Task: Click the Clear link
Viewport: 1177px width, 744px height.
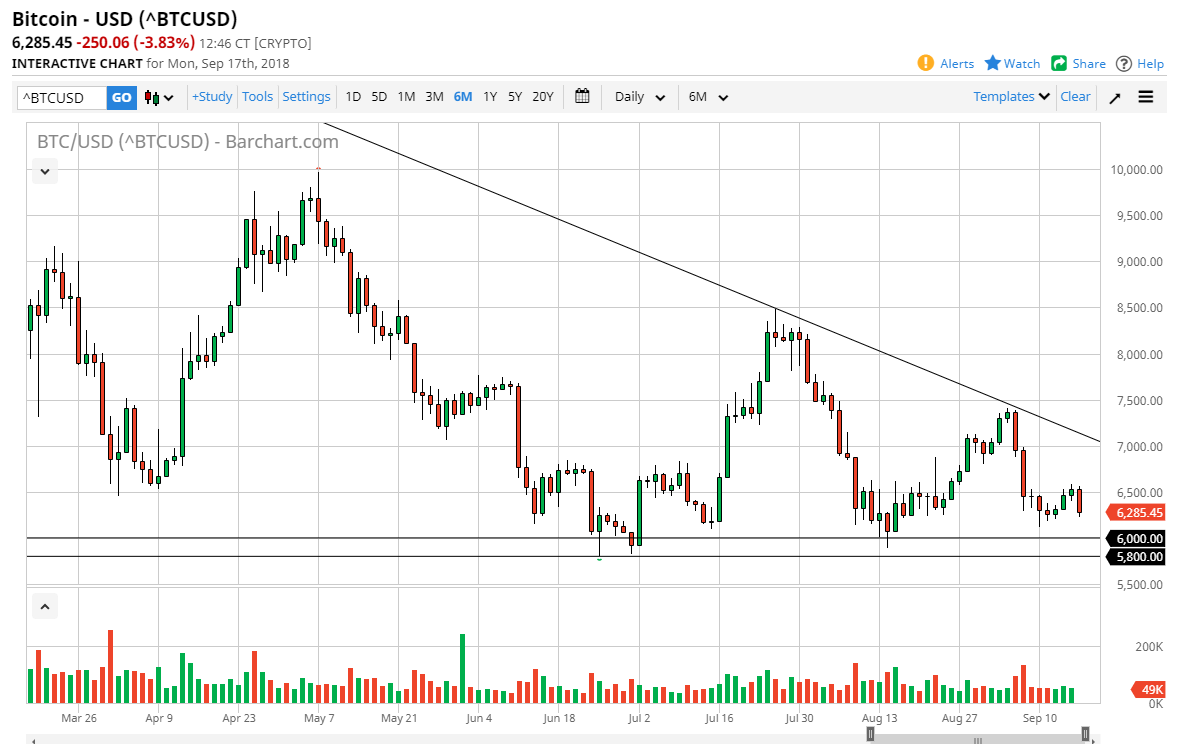Action: (x=1075, y=96)
